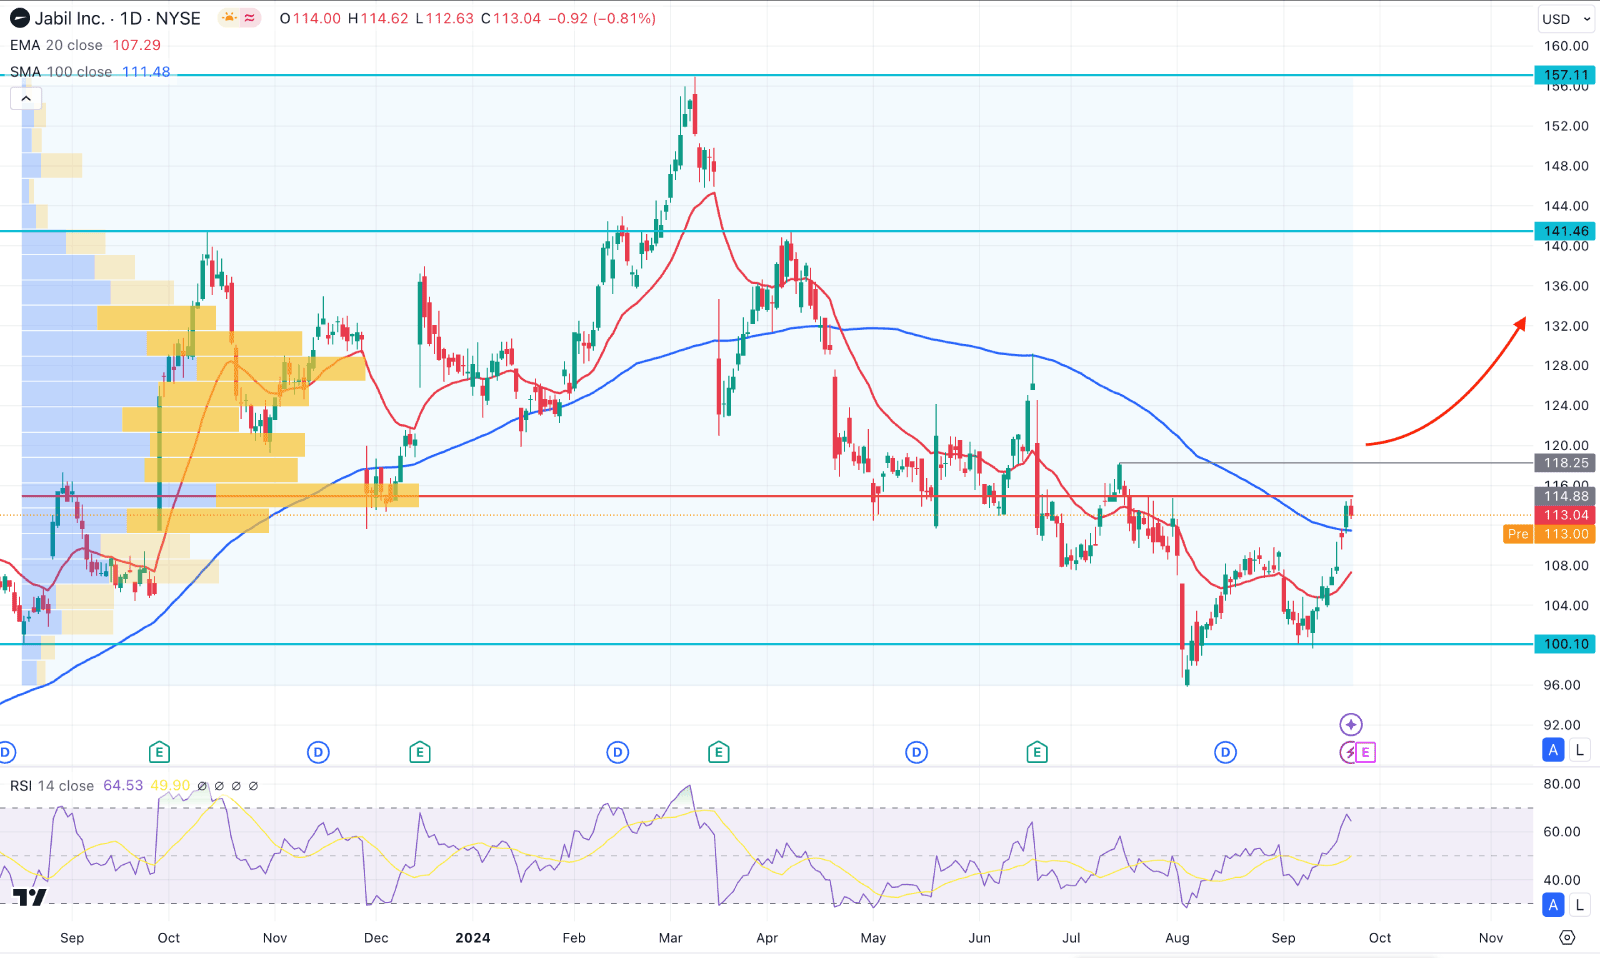Viewport: 1600px width, 958px height.
Task: Click the RSI value 64.53
Action: point(123,786)
